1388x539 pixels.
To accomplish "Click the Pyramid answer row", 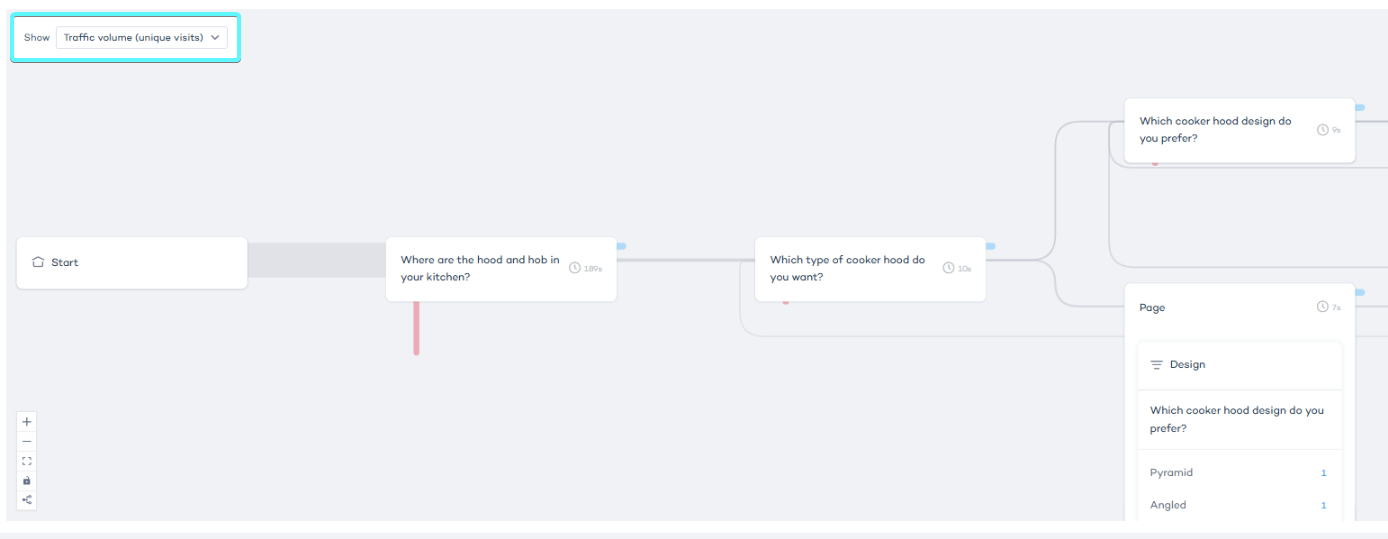I will (x=1238, y=473).
